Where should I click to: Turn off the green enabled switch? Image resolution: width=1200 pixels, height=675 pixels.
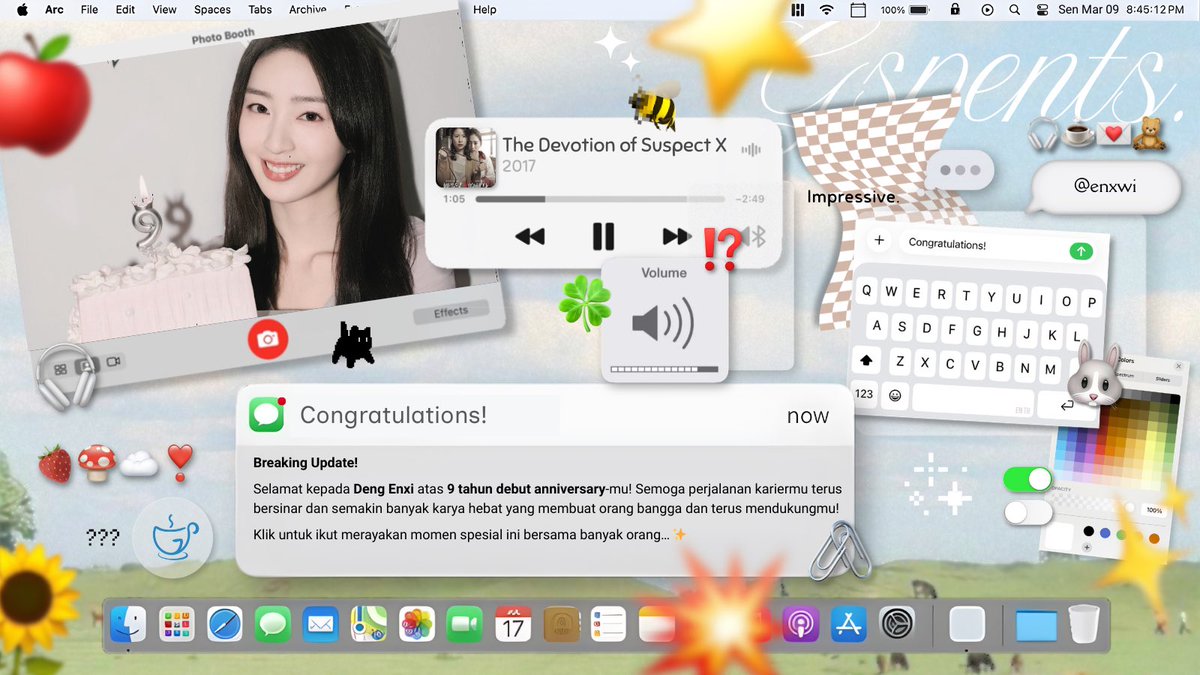pos(1028,479)
